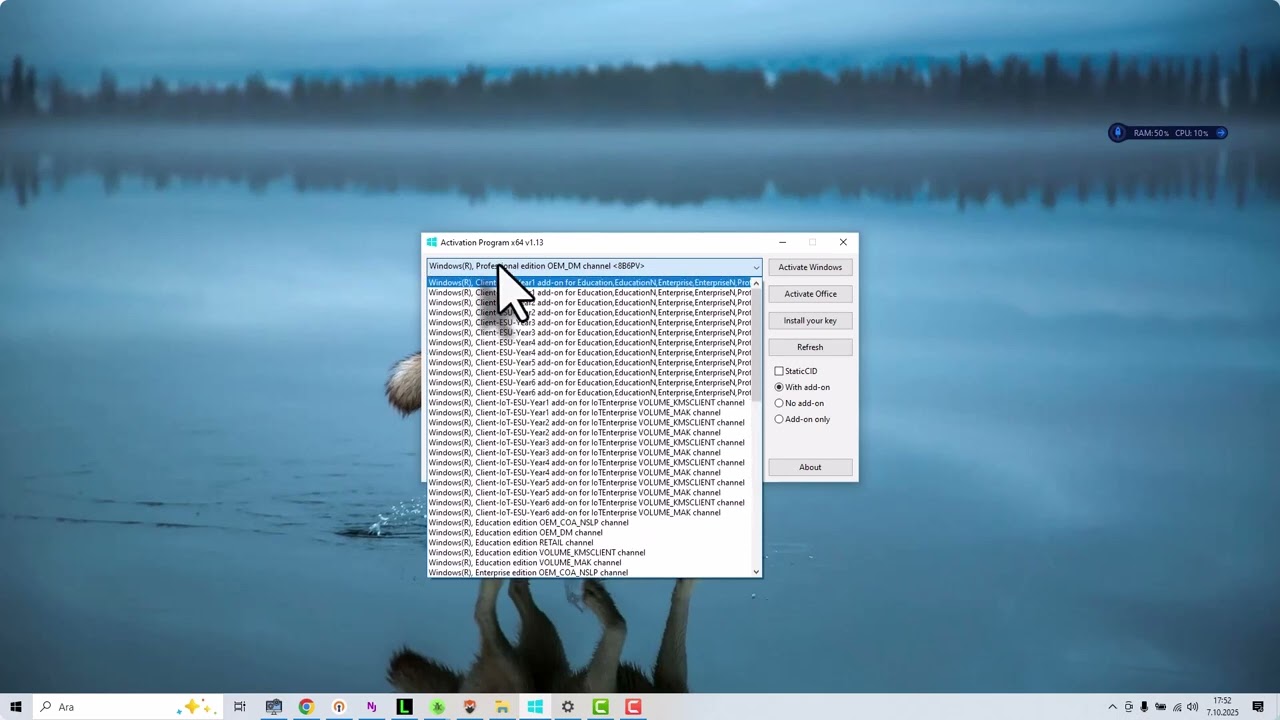Open the volume speaker tray icon
The width and height of the screenshot is (1280, 720).
point(1192,707)
